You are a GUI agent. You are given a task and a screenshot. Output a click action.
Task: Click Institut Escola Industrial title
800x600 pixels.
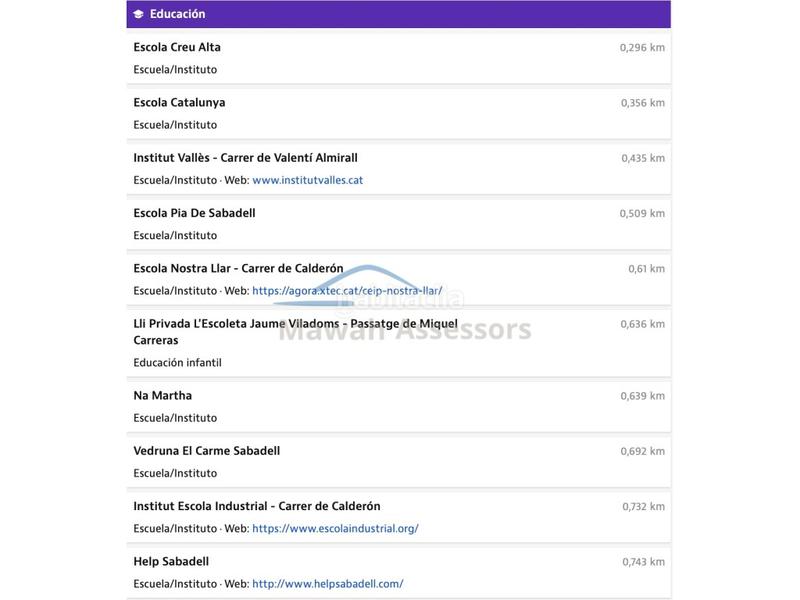coord(256,506)
